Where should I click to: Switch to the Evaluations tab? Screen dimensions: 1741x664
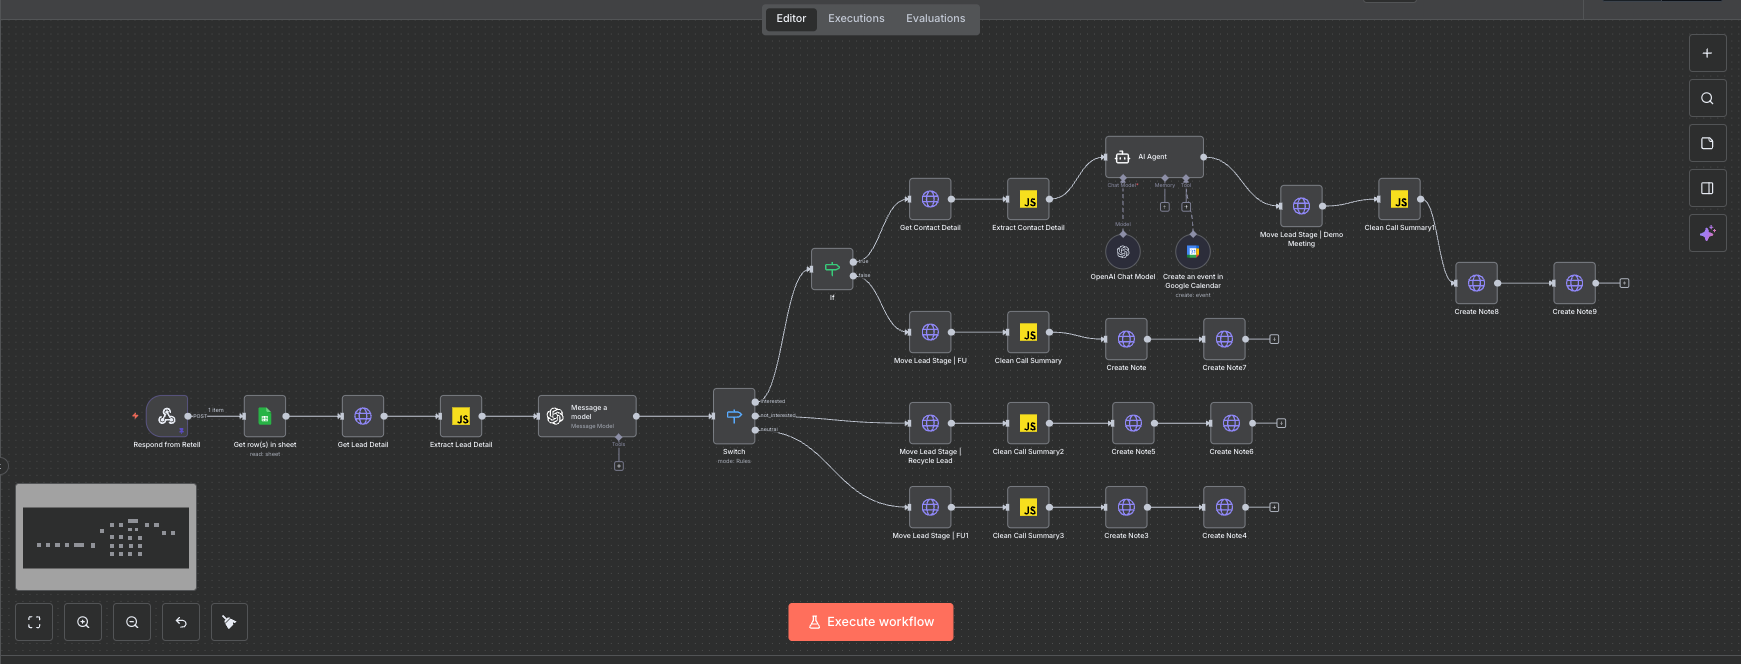[935, 19]
